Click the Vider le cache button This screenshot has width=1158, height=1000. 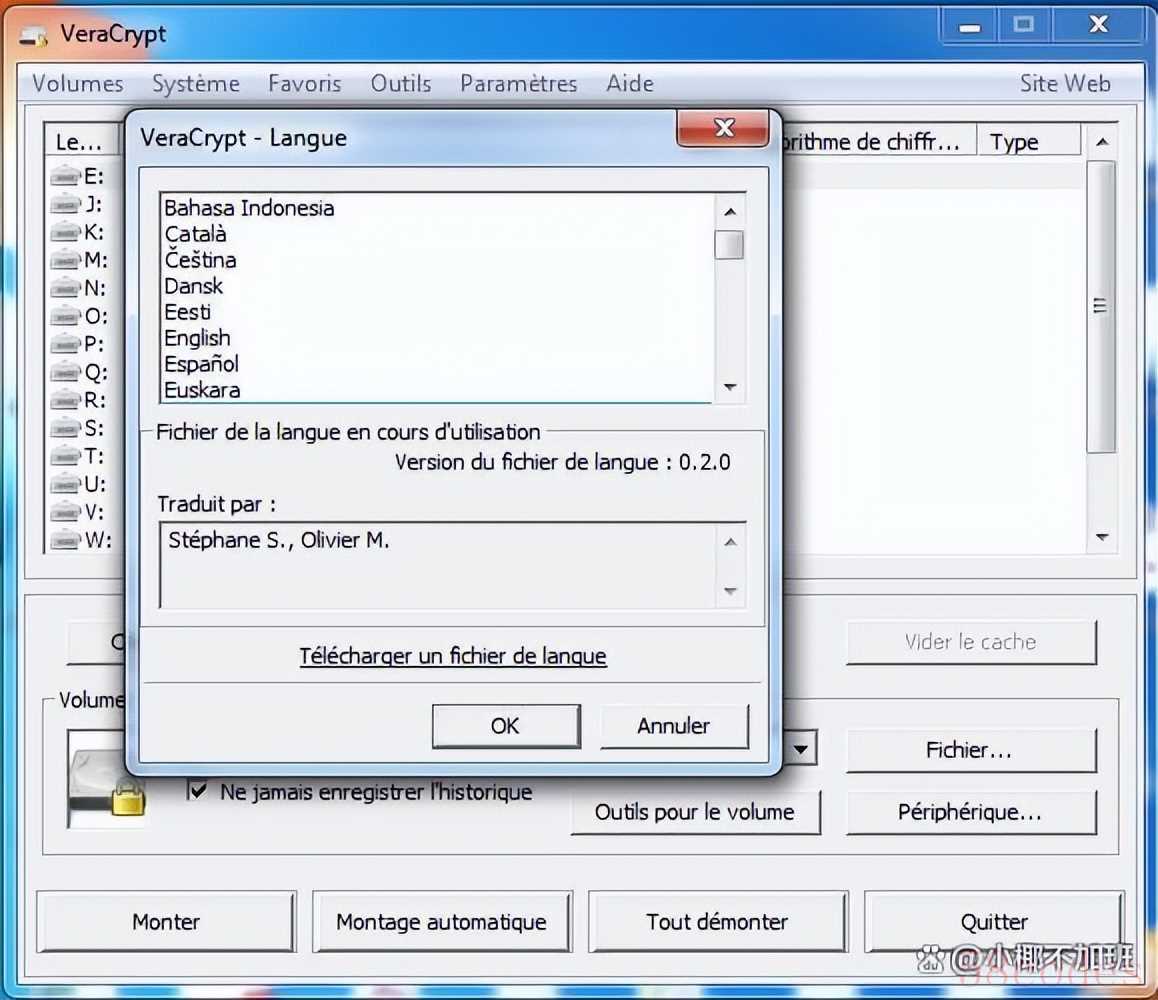970,642
